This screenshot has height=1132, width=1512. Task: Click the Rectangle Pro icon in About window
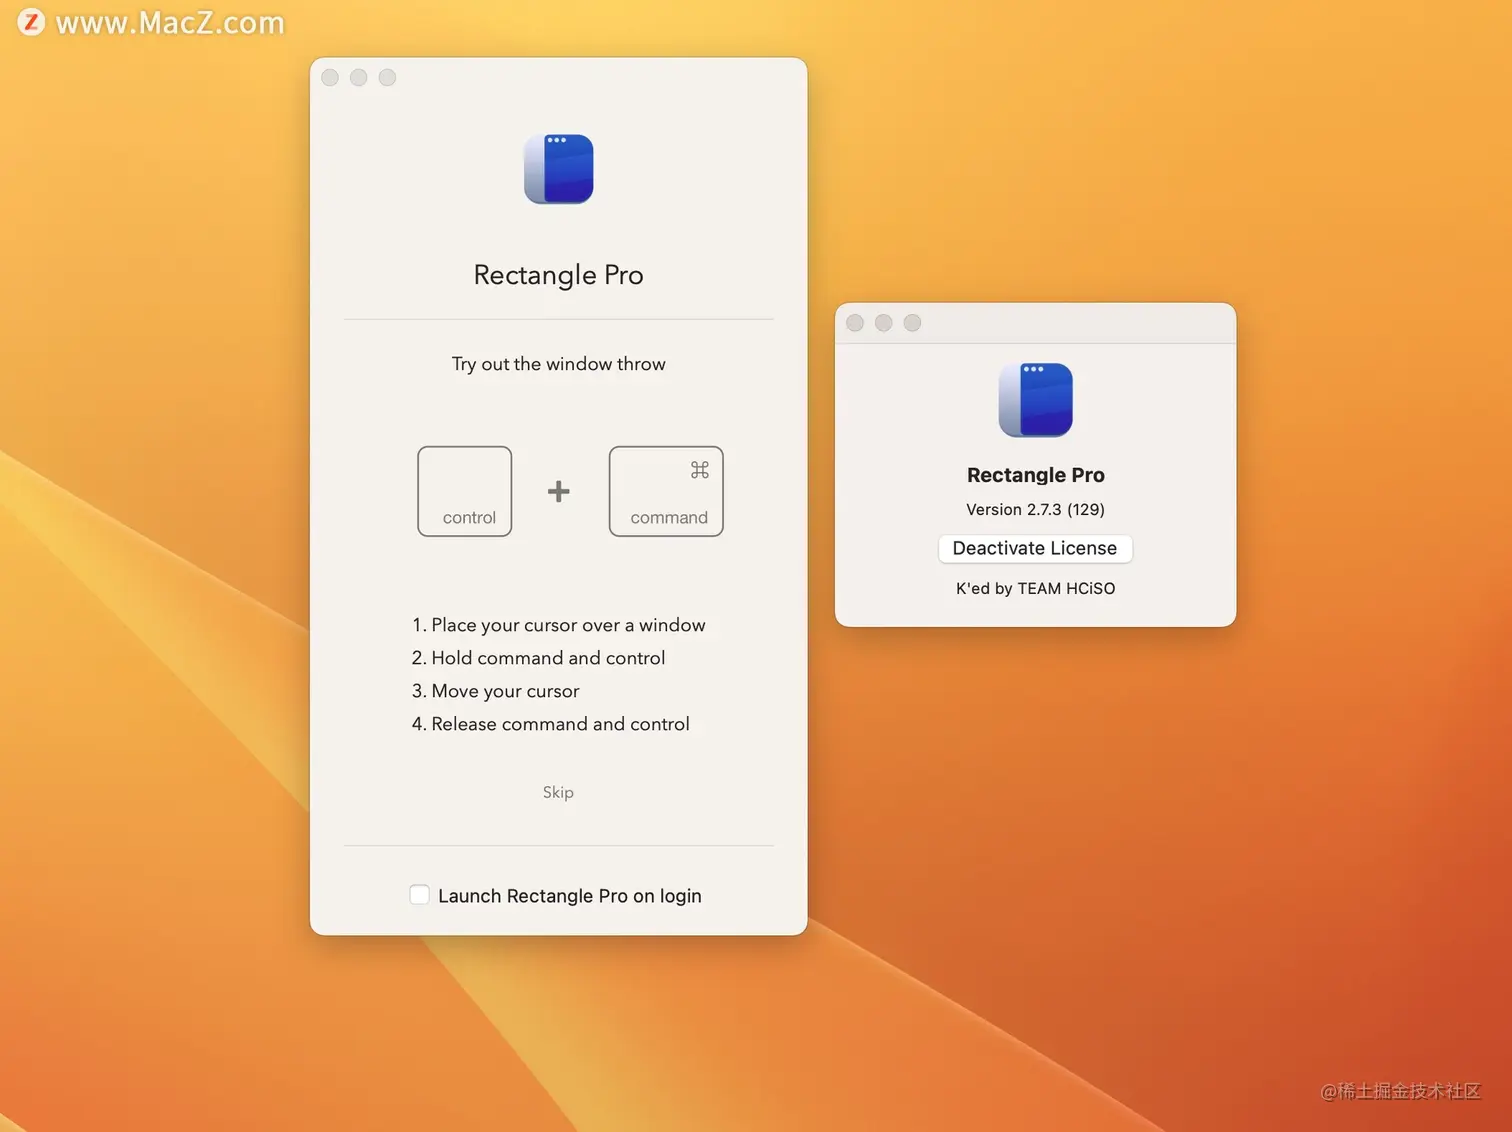[1035, 400]
